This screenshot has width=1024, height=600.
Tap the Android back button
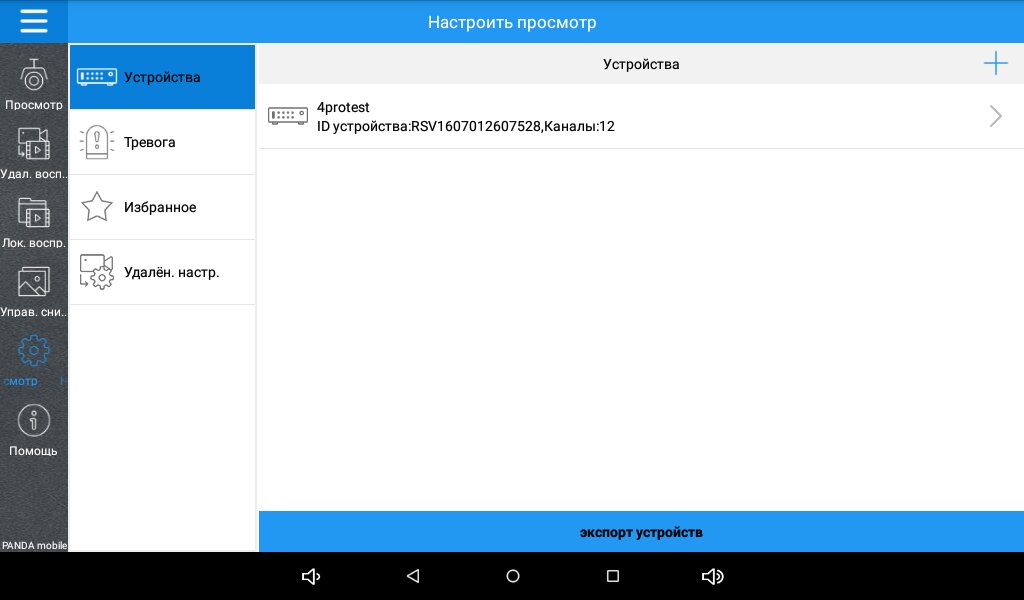click(x=412, y=576)
